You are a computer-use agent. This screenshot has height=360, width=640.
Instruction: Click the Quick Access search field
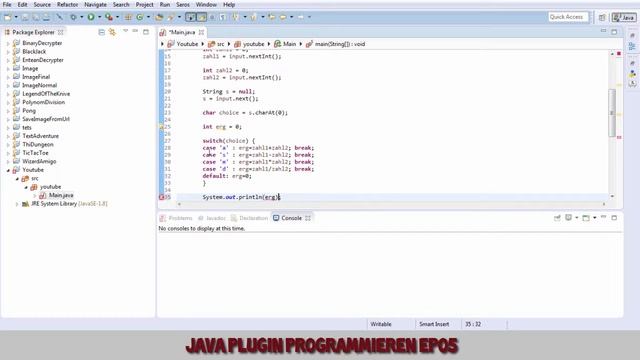point(568,17)
